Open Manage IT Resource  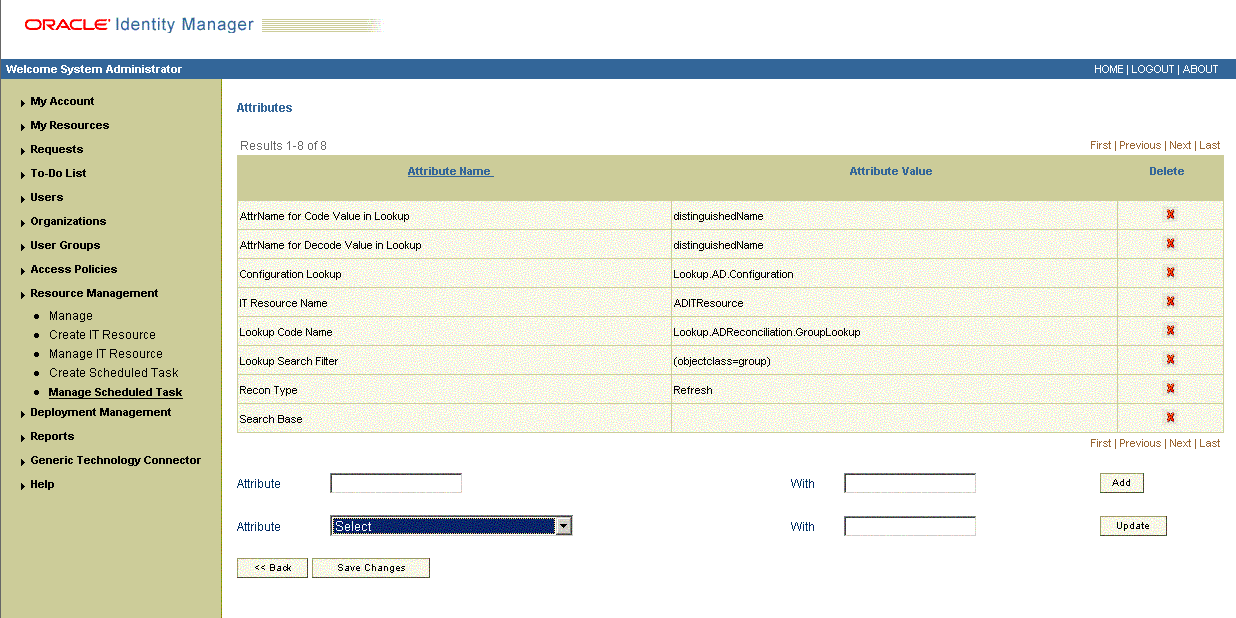point(105,354)
